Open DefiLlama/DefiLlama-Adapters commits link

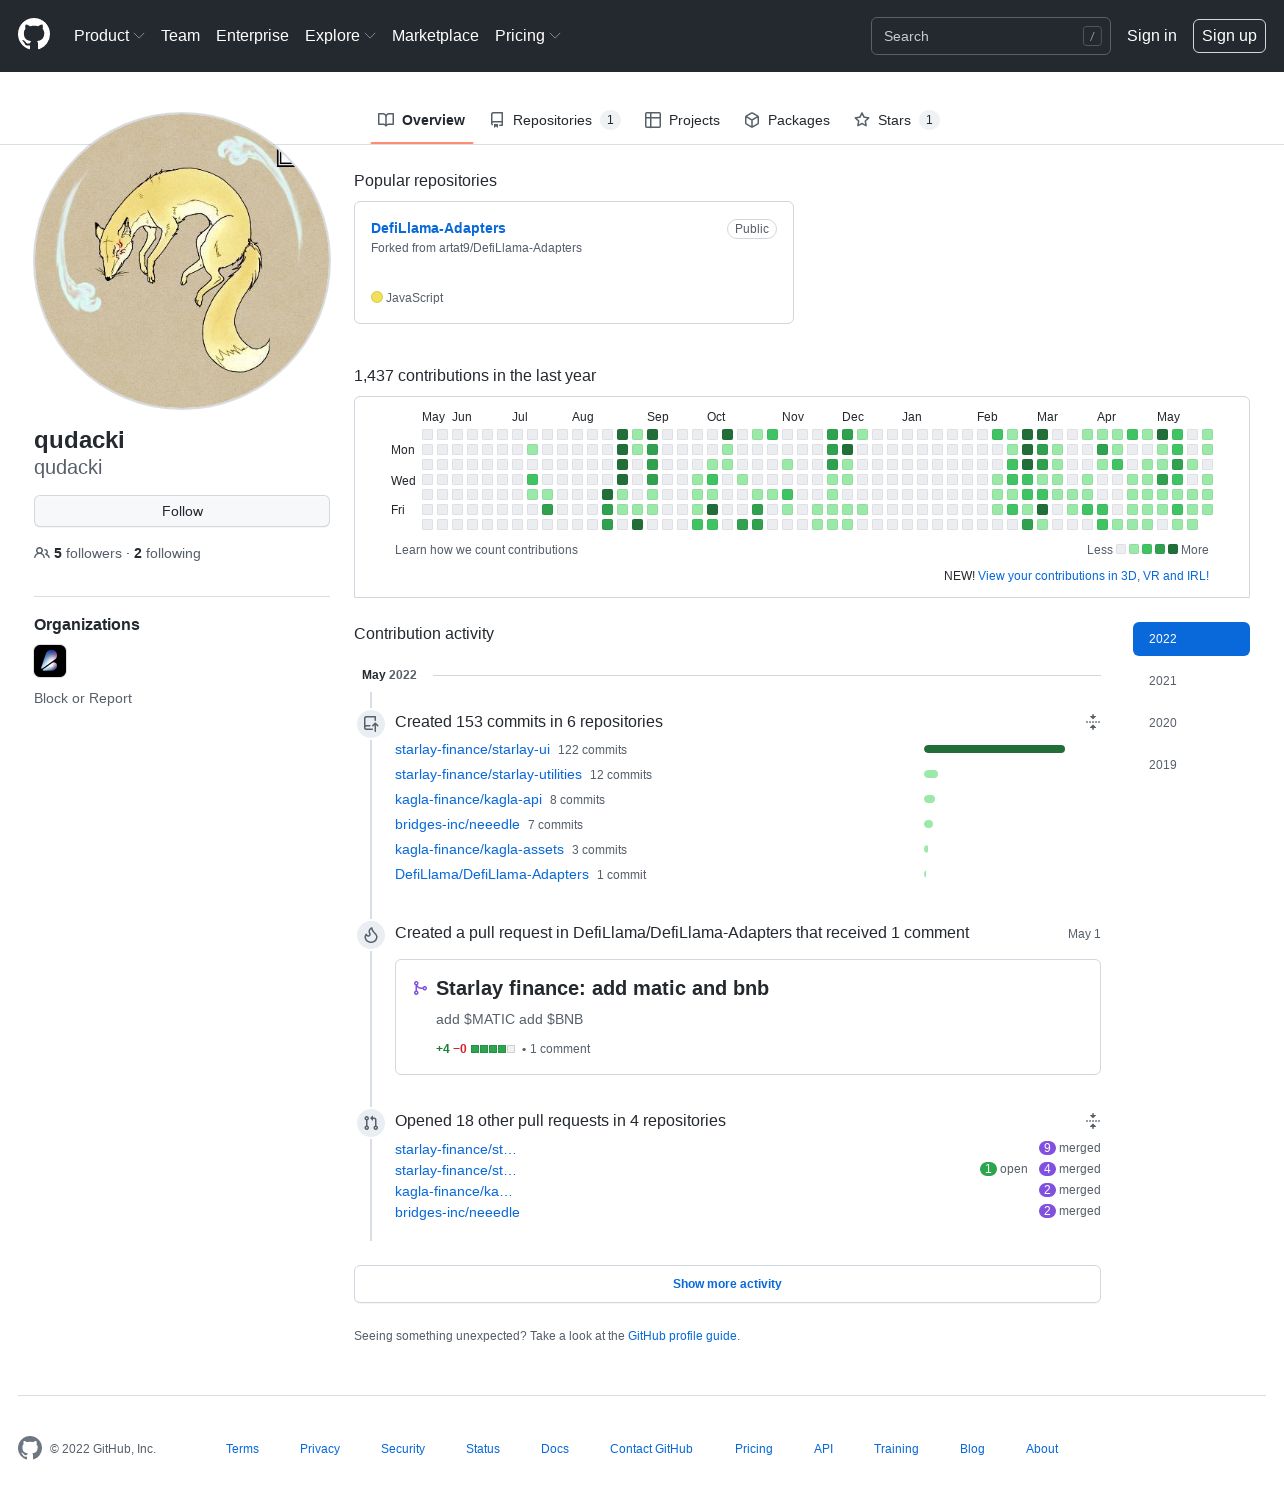point(492,874)
